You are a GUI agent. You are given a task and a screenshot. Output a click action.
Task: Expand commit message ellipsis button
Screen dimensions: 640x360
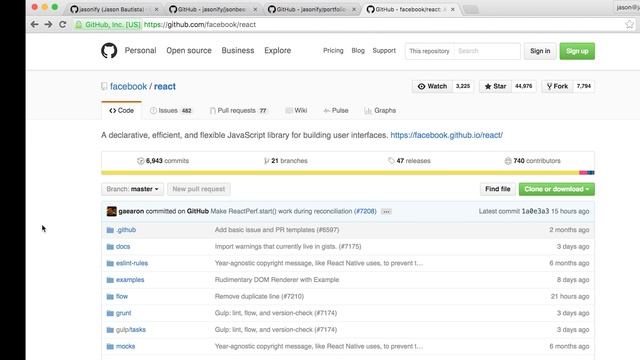(386, 211)
